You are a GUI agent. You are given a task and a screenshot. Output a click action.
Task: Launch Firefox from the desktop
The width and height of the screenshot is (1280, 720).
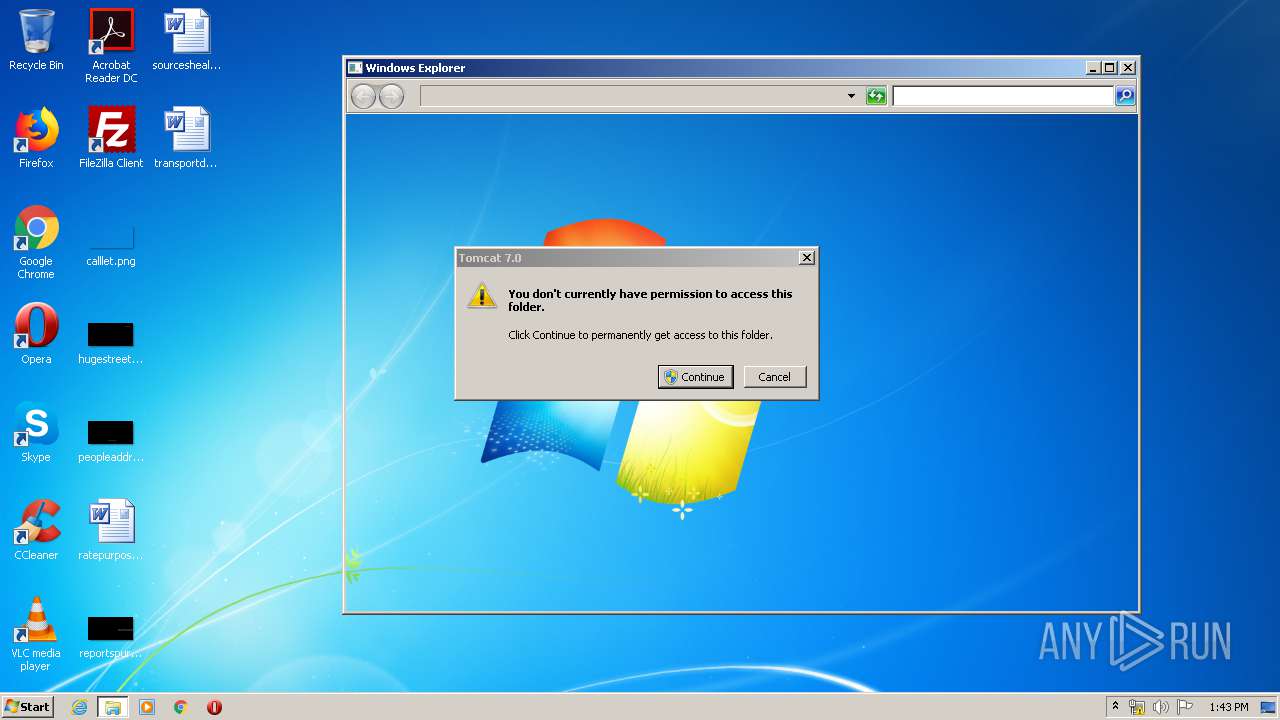36,138
